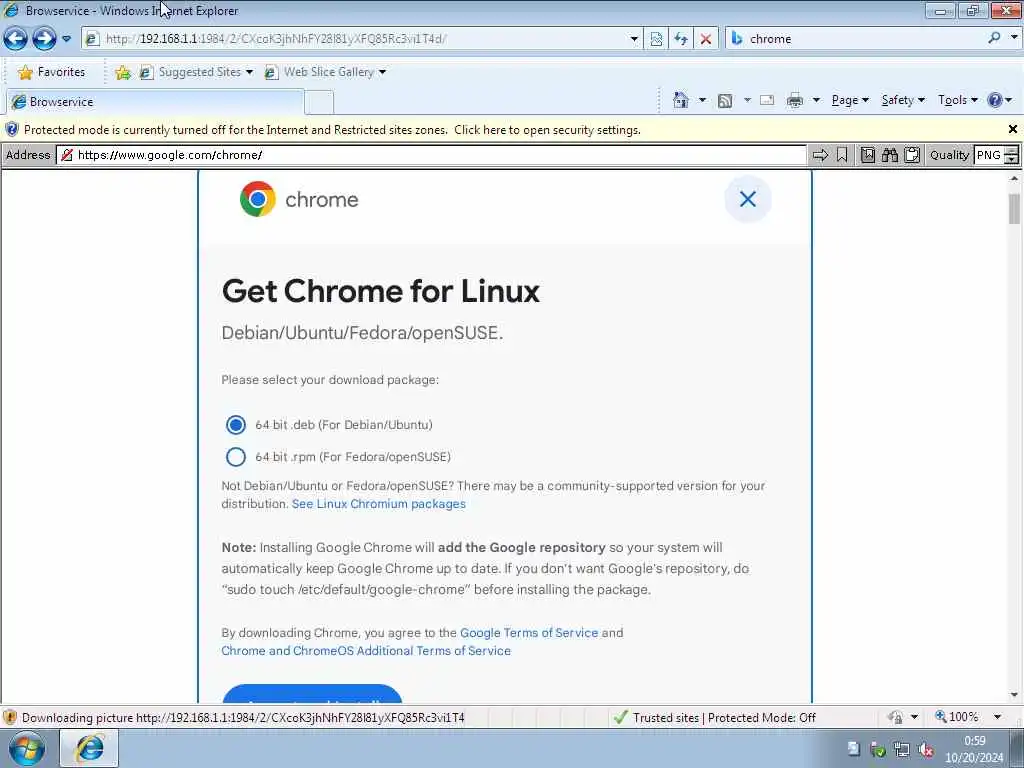Click the Browservice bookmark icon
Viewport: 1024px width, 768px height.
[842, 155]
